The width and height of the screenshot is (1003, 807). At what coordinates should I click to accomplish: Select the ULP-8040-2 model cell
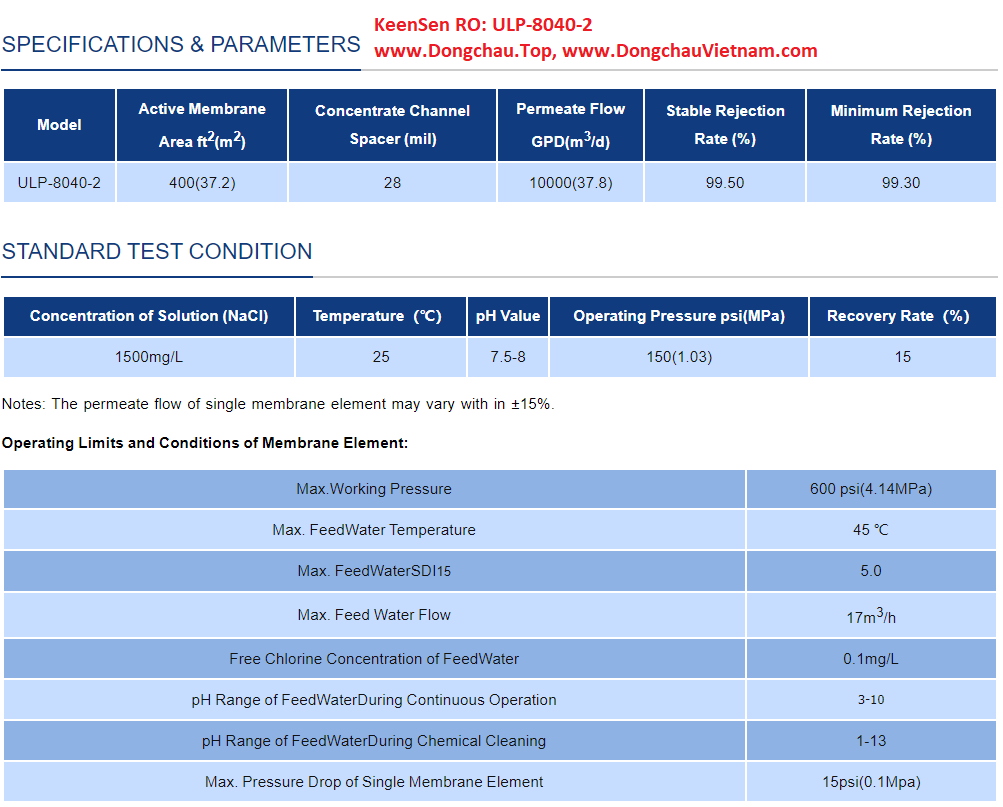(x=59, y=183)
